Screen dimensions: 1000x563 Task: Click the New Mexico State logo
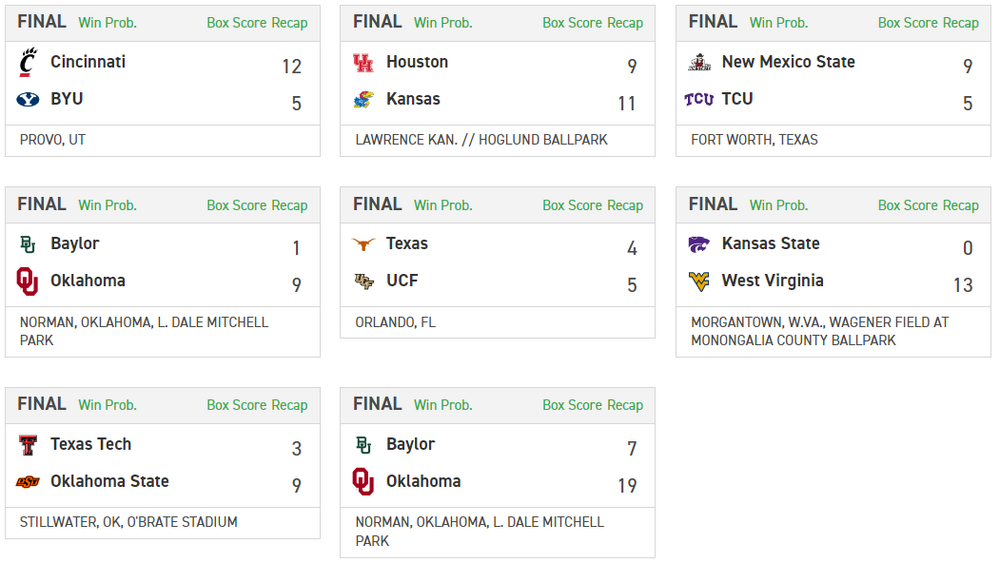point(699,62)
